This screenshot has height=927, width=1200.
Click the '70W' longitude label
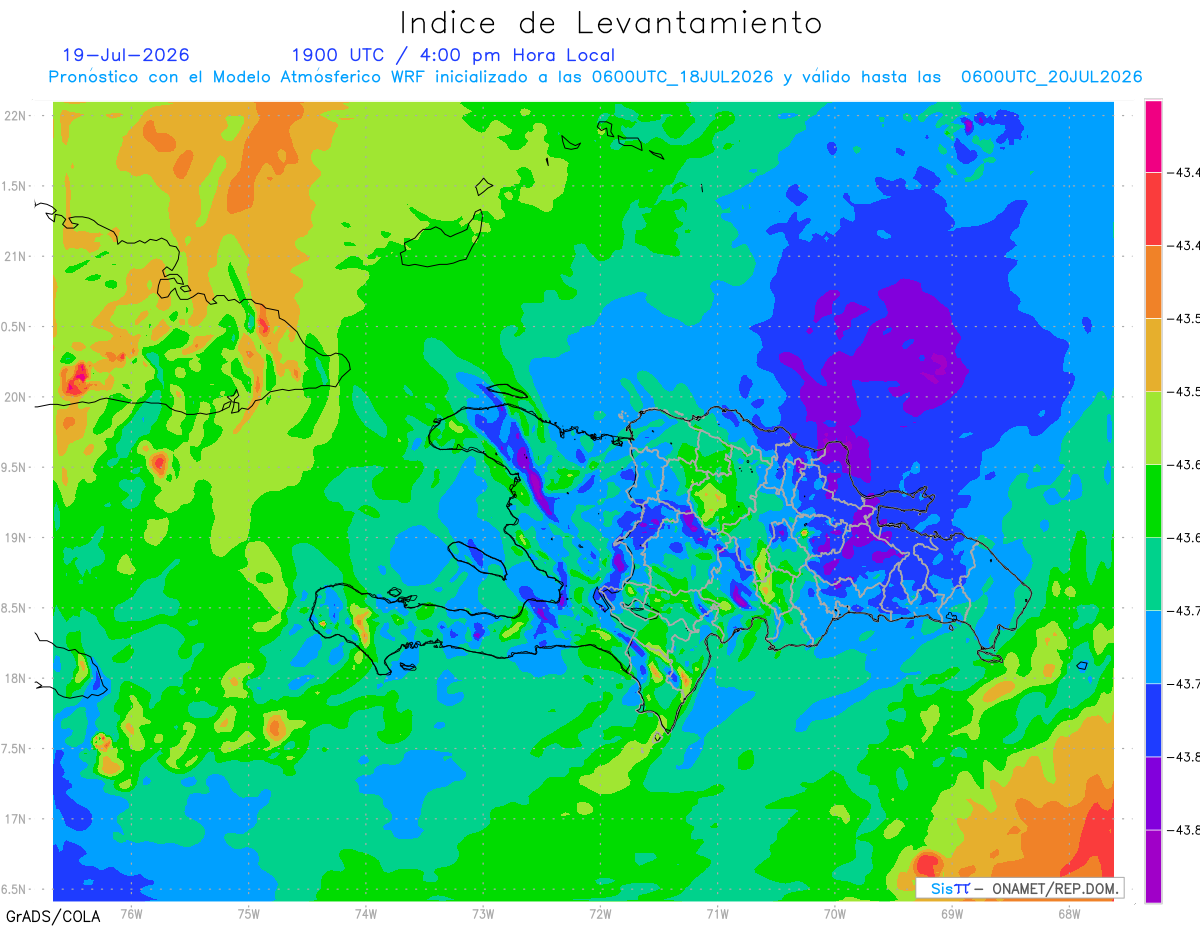pyautogui.click(x=835, y=912)
